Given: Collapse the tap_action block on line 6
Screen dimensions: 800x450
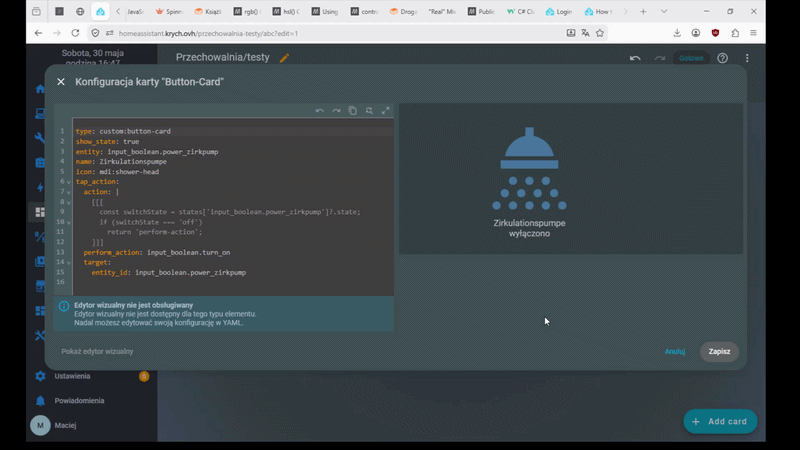Looking at the screenshot, I should pyautogui.click(x=69, y=182).
